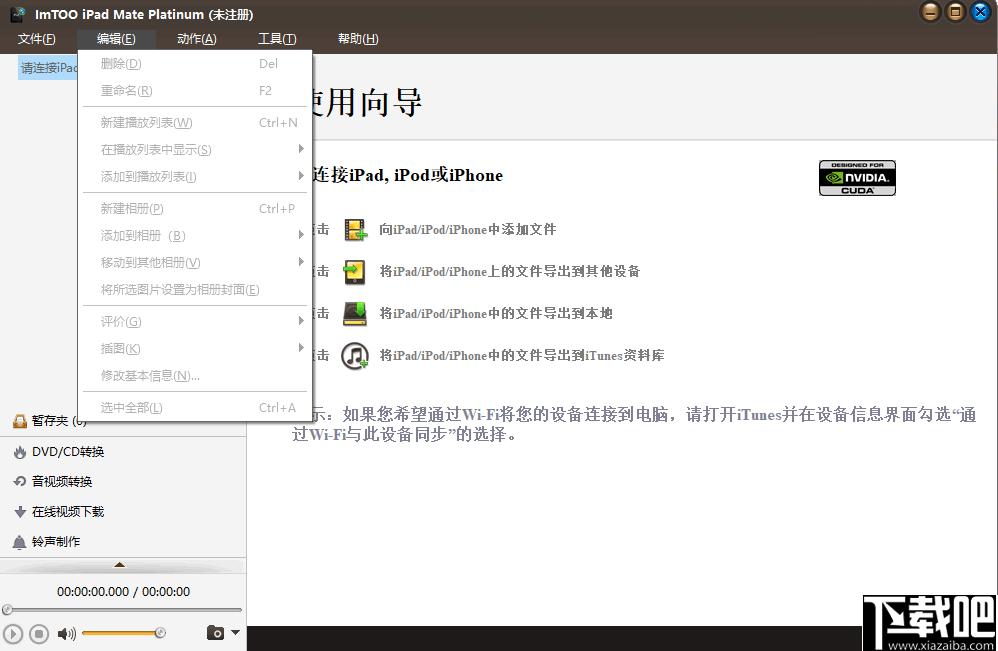Open the 动作(A) menu

pos(197,39)
